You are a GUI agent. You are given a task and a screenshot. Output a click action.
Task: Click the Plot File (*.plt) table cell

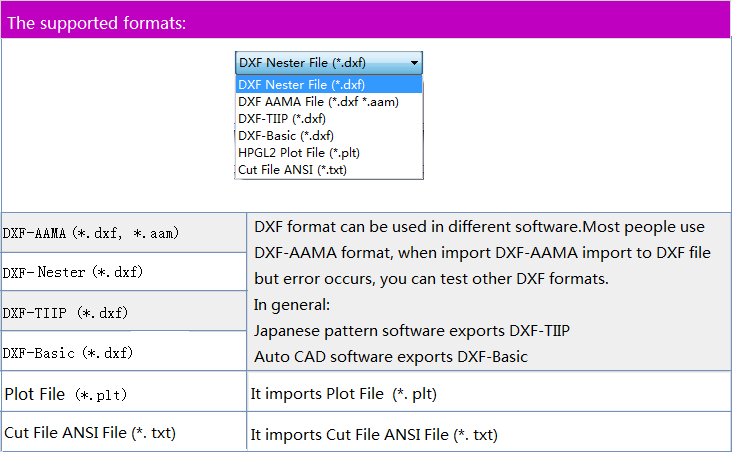pos(66,394)
